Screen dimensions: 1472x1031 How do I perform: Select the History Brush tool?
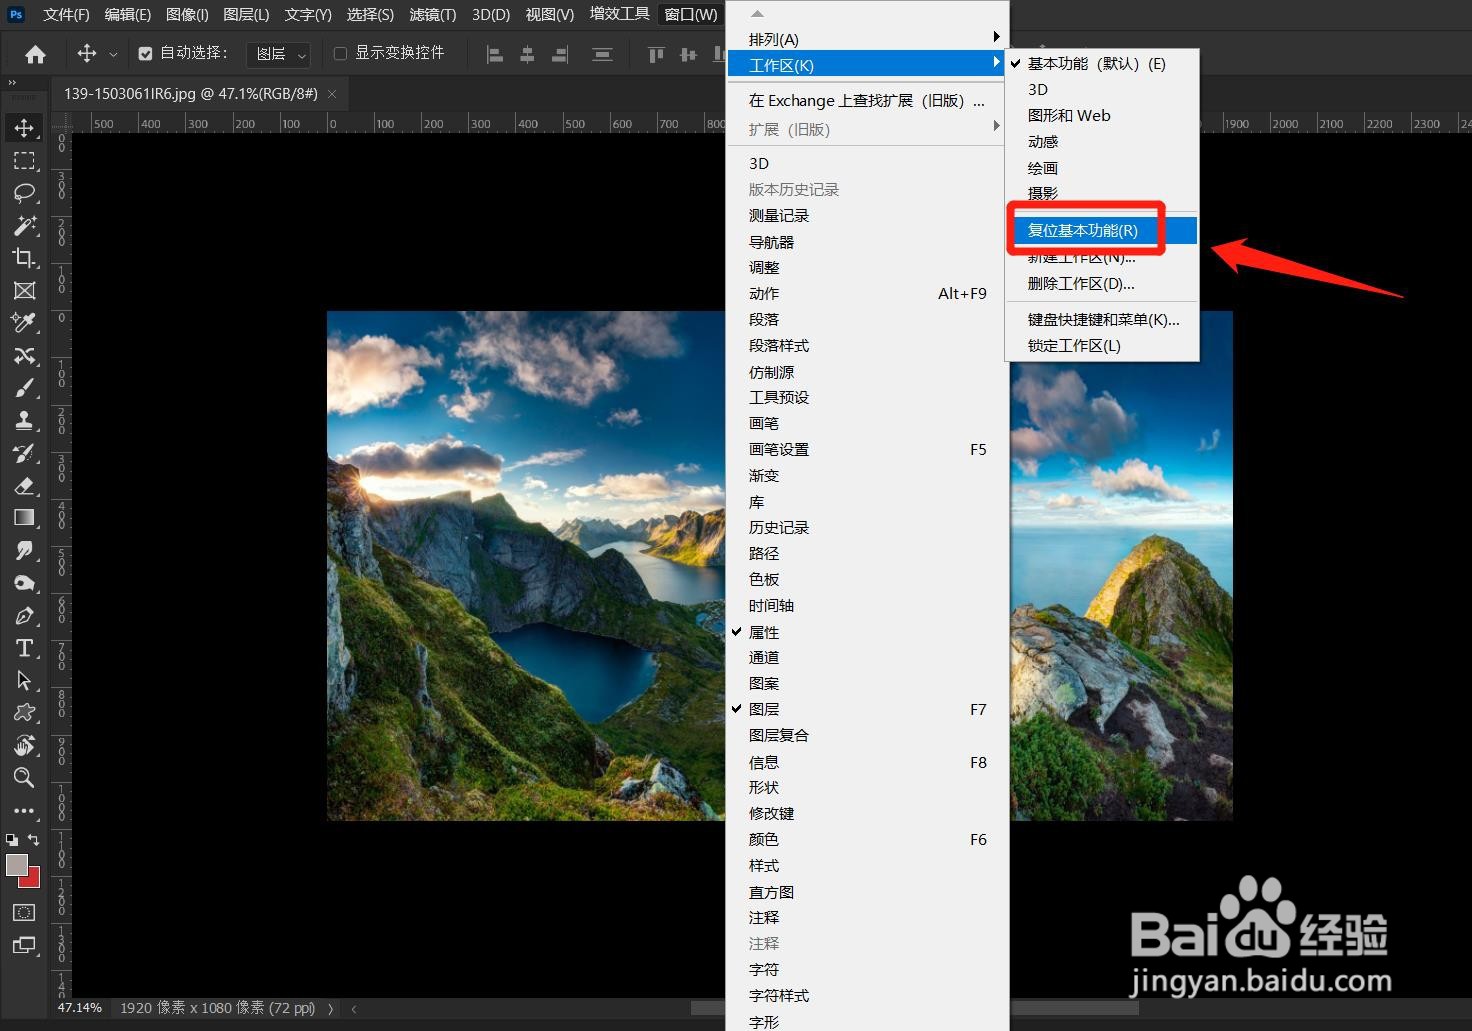[24, 453]
